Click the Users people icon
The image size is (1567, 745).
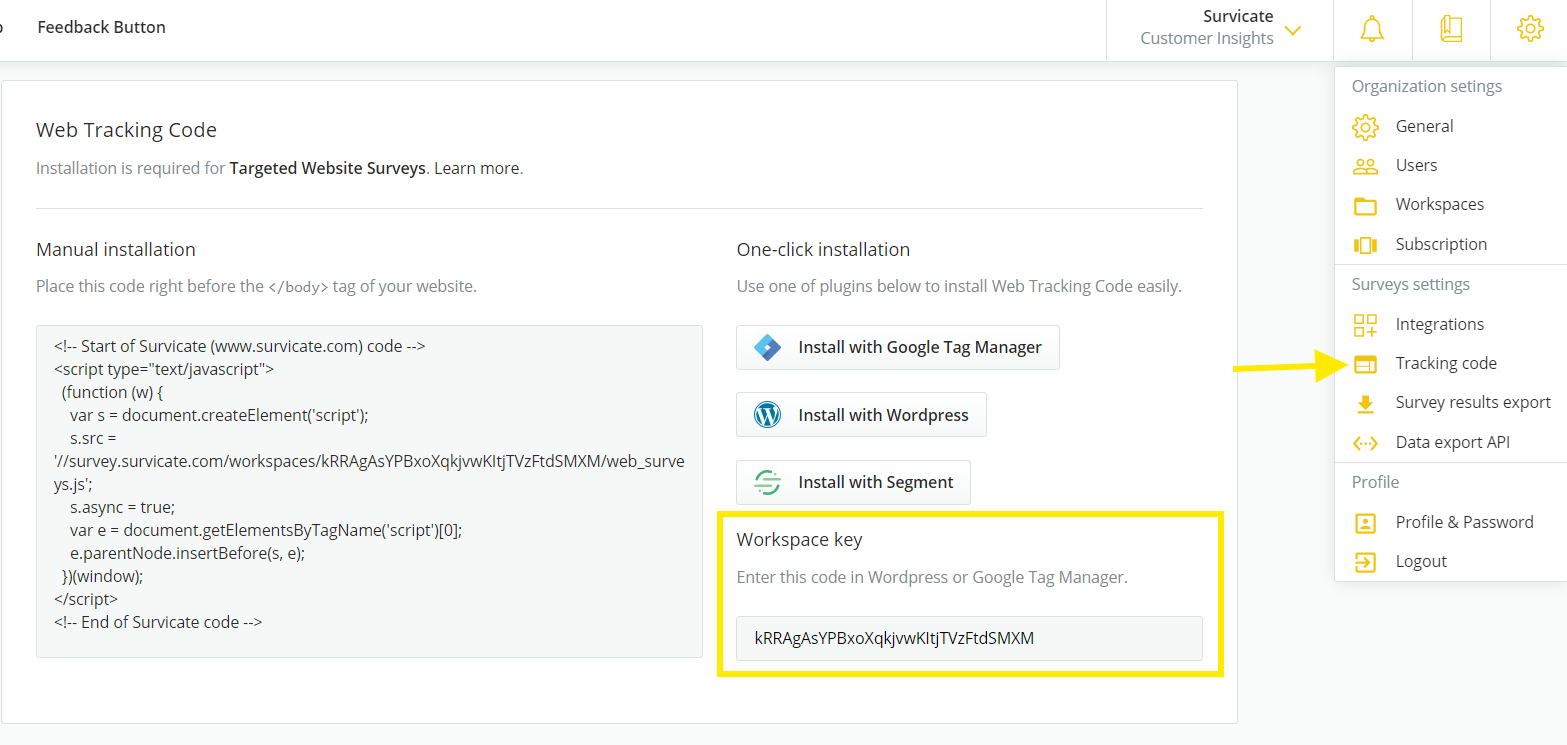1365,166
